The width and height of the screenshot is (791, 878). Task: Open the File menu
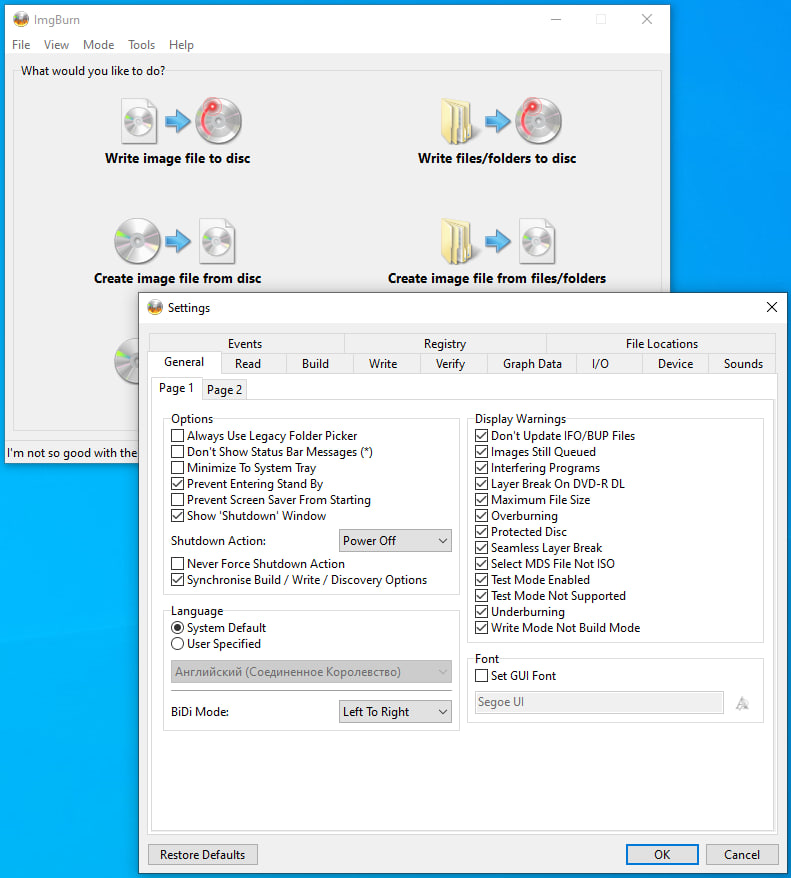click(21, 45)
